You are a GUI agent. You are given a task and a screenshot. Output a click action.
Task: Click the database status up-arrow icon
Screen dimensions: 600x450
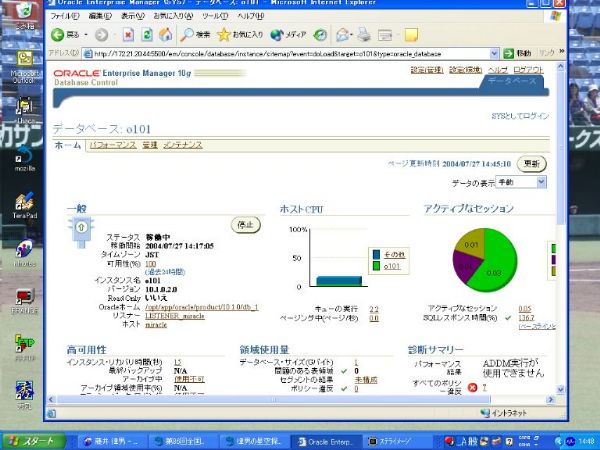coord(81,227)
